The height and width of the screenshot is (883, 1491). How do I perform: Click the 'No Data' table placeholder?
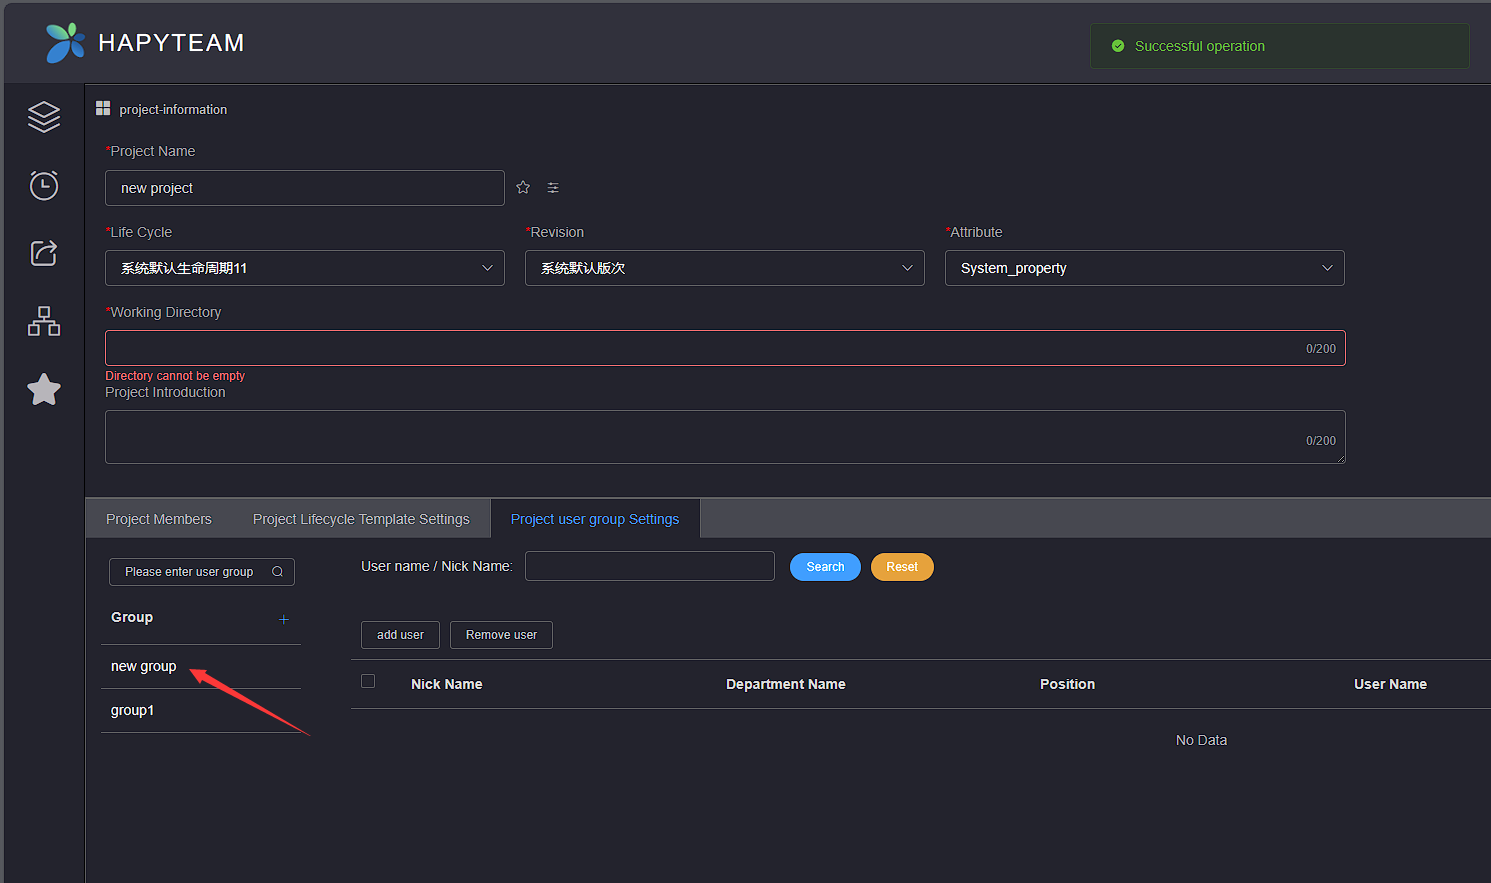click(x=1201, y=740)
